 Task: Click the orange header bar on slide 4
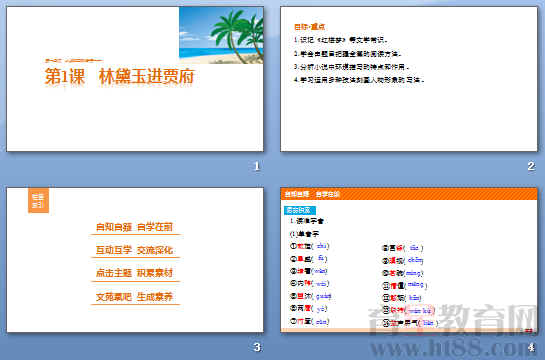tap(409, 194)
